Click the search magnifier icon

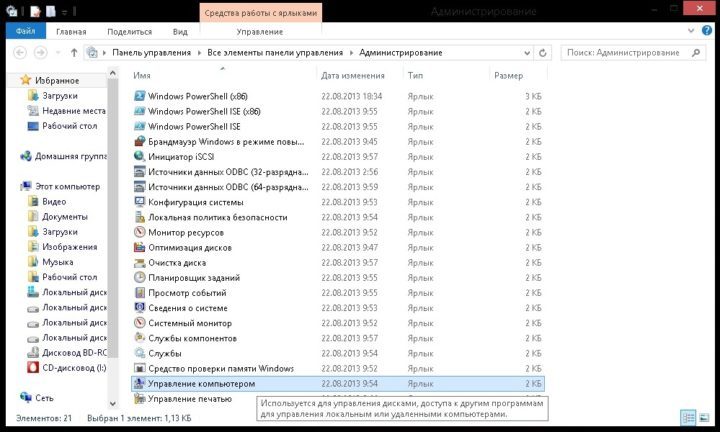[x=696, y=53]
